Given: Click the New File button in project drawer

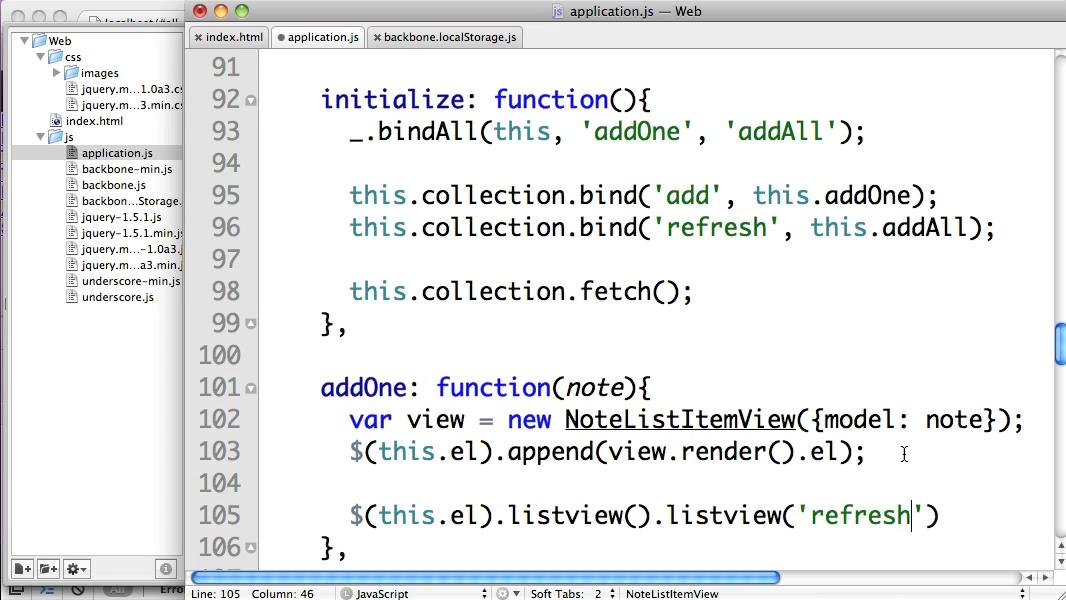Looking at the screenshot, I should point(23,569).
